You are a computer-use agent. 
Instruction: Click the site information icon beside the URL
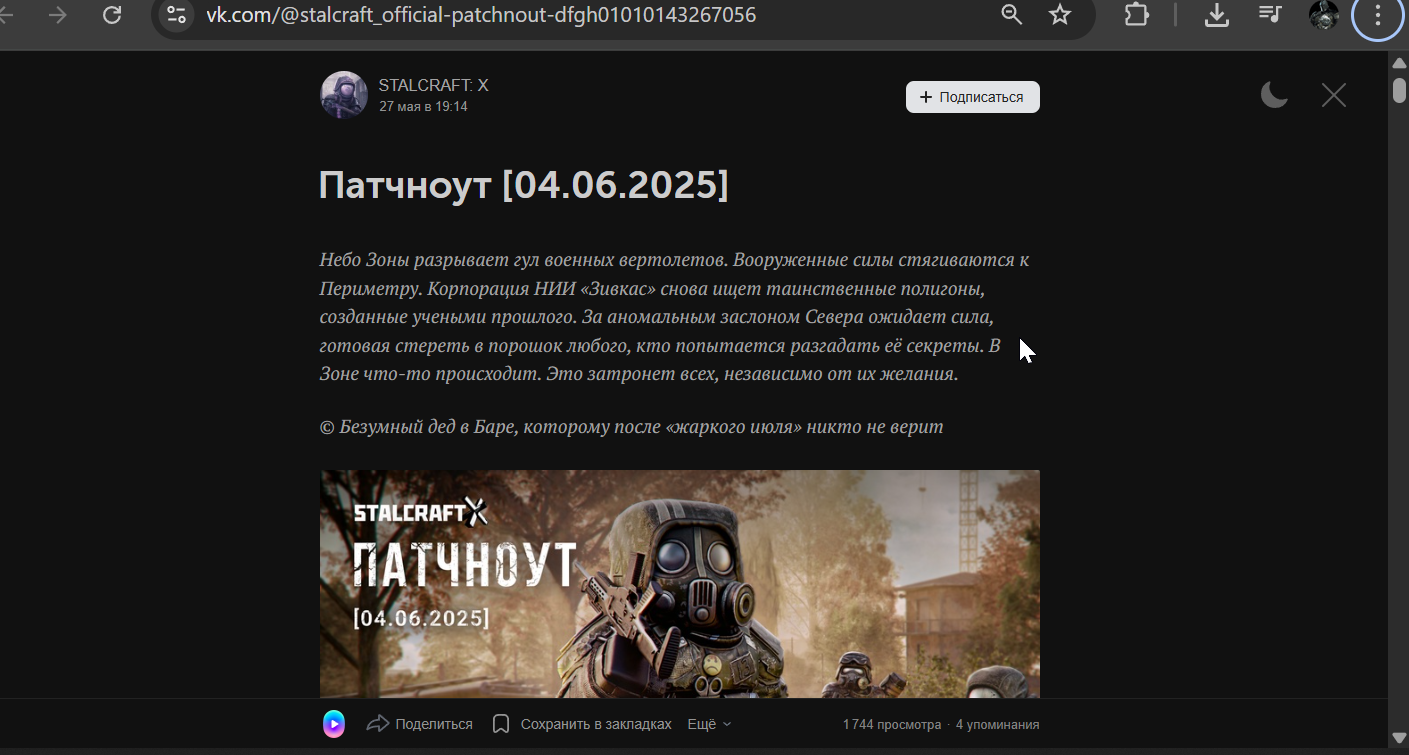click(x=176, y=15)
